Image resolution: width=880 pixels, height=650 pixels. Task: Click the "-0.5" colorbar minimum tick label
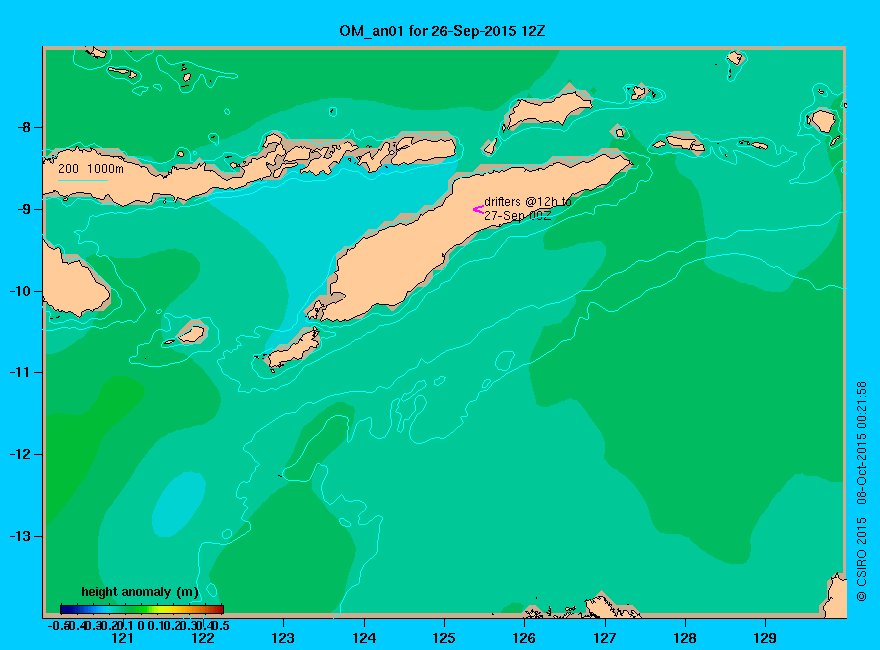point(57,625)
